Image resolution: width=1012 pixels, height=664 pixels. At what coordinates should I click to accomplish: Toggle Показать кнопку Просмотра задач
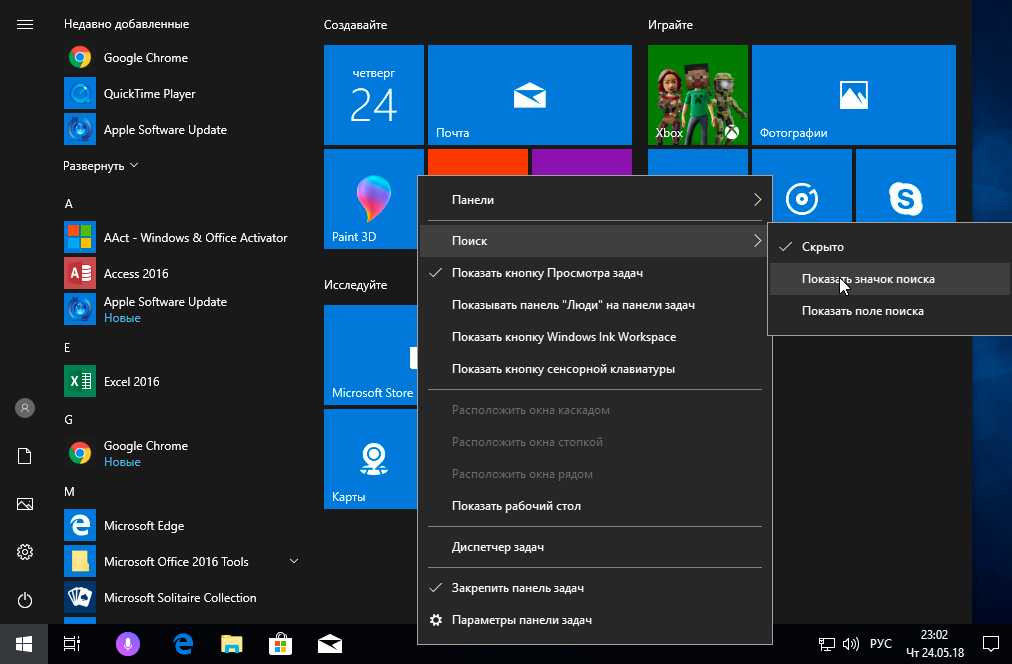[595, 273]
